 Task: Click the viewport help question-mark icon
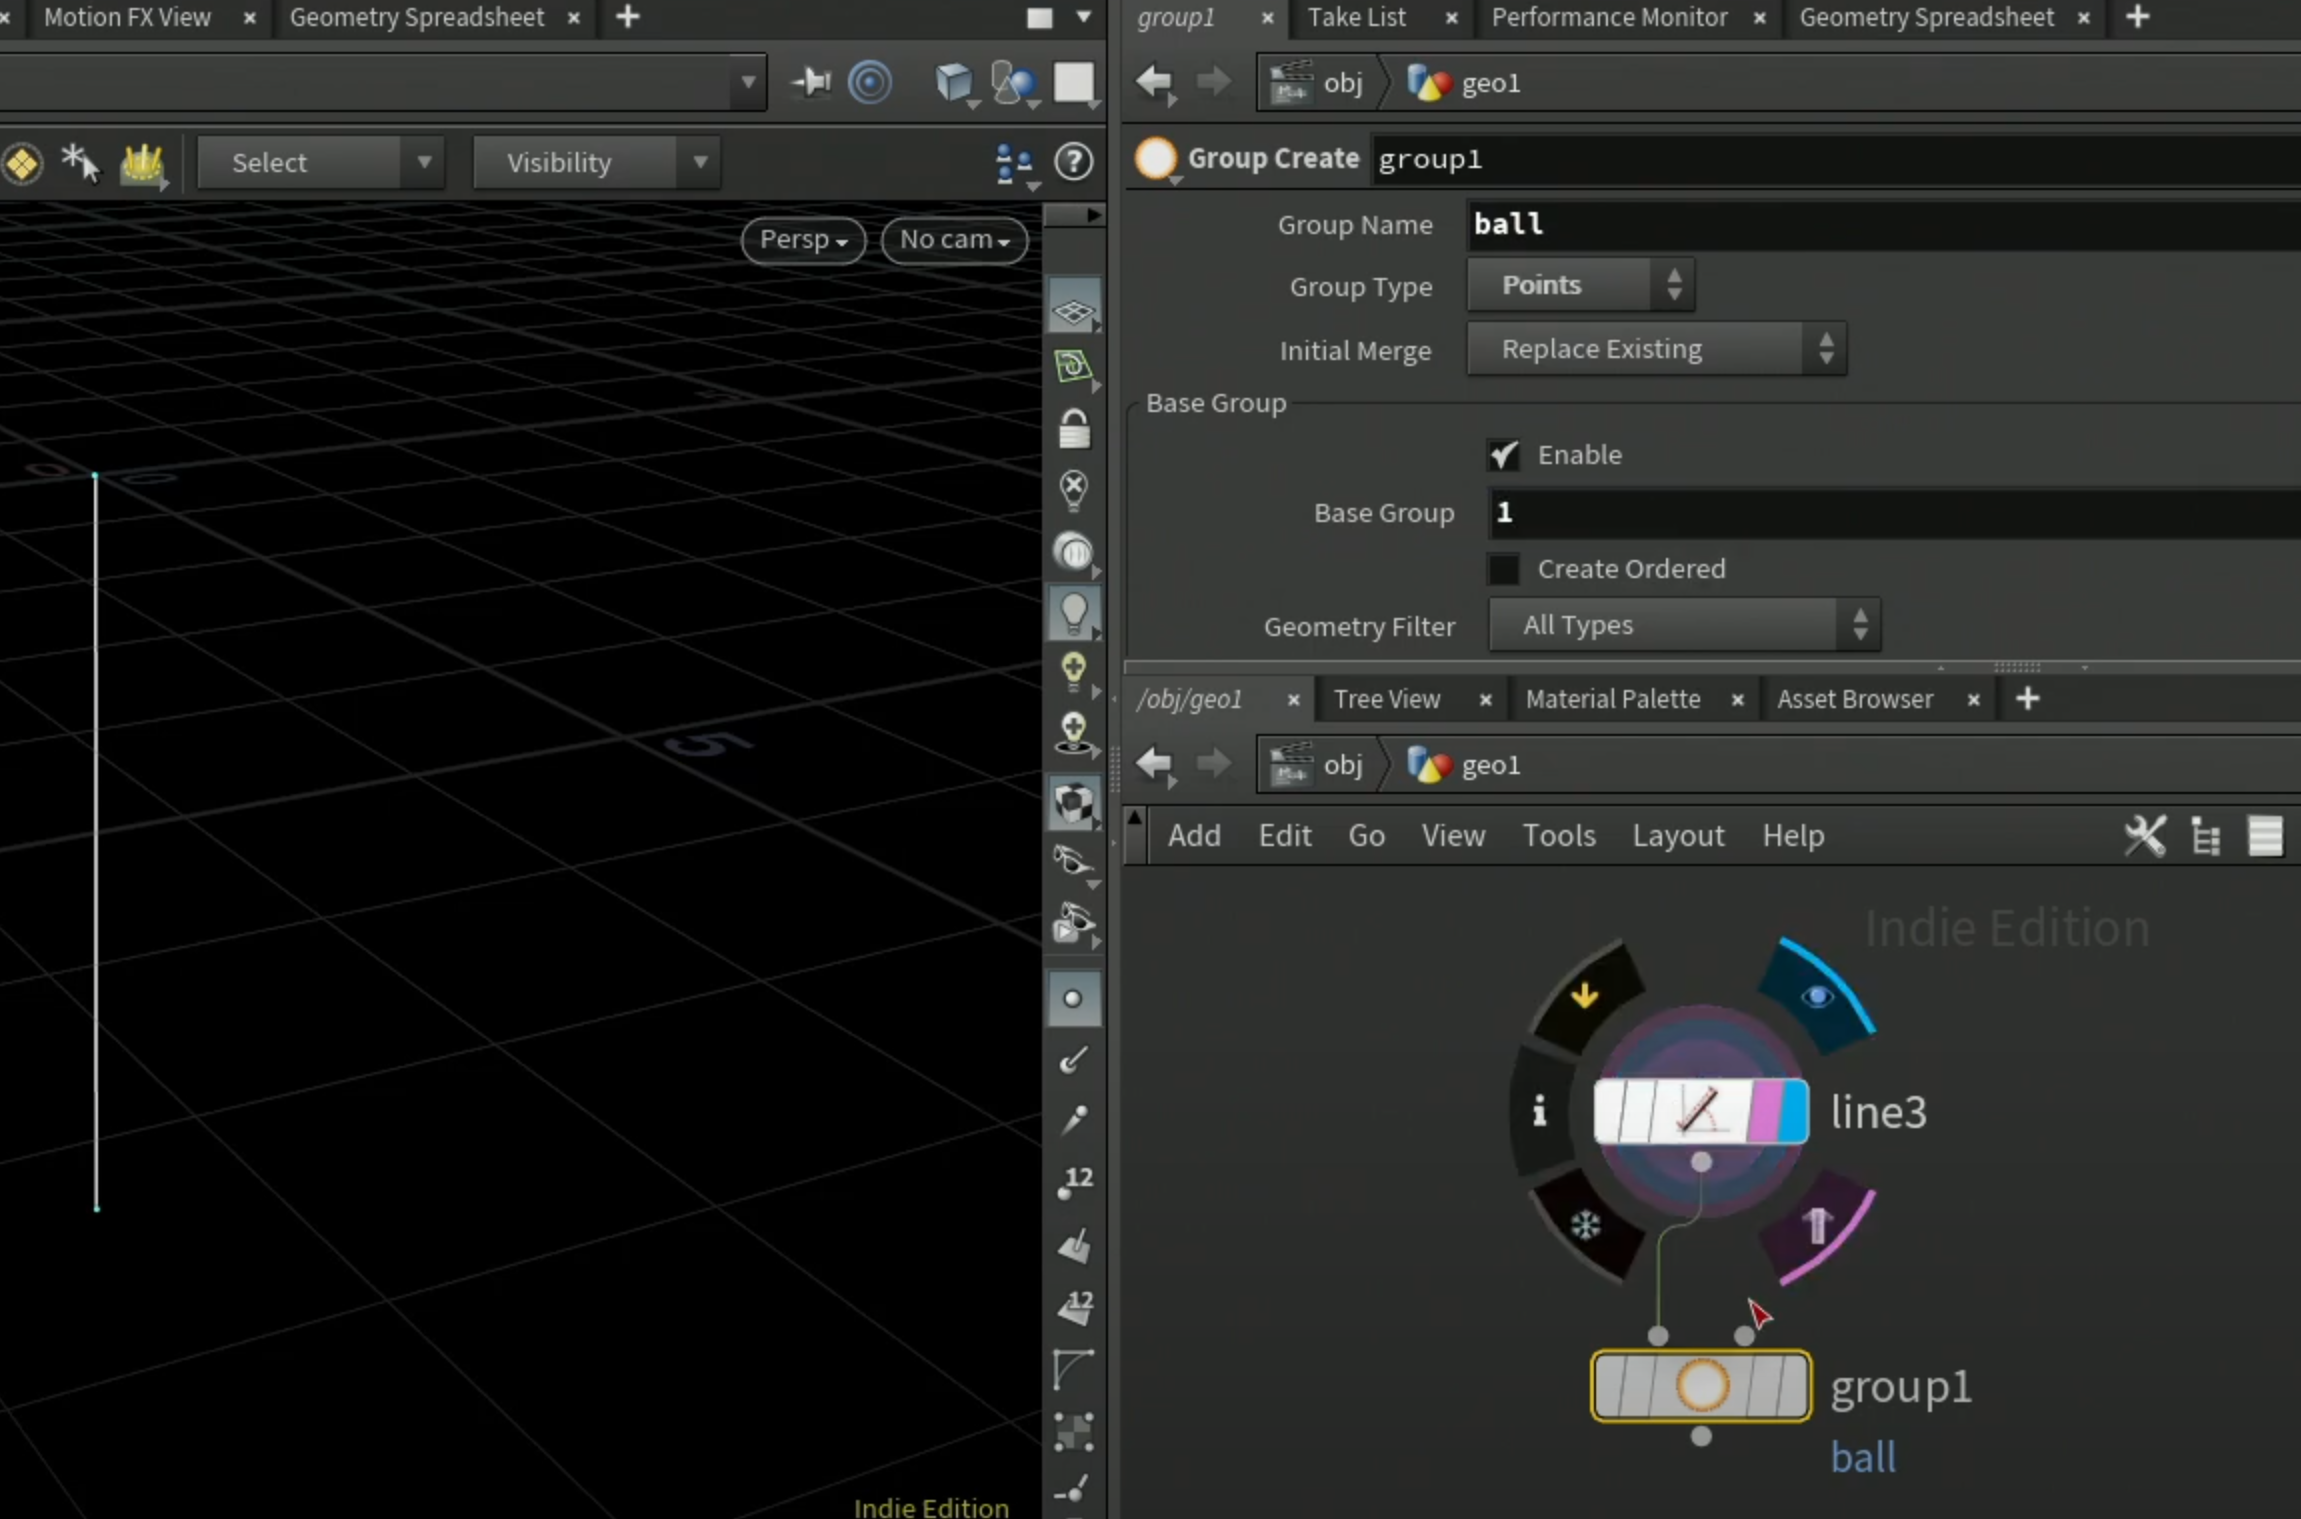click(1074, 161)
